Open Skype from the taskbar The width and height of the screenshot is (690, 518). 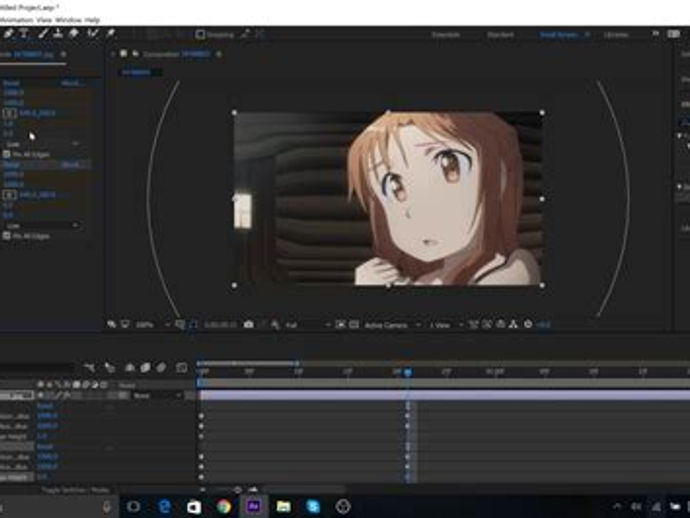(313, 507)
